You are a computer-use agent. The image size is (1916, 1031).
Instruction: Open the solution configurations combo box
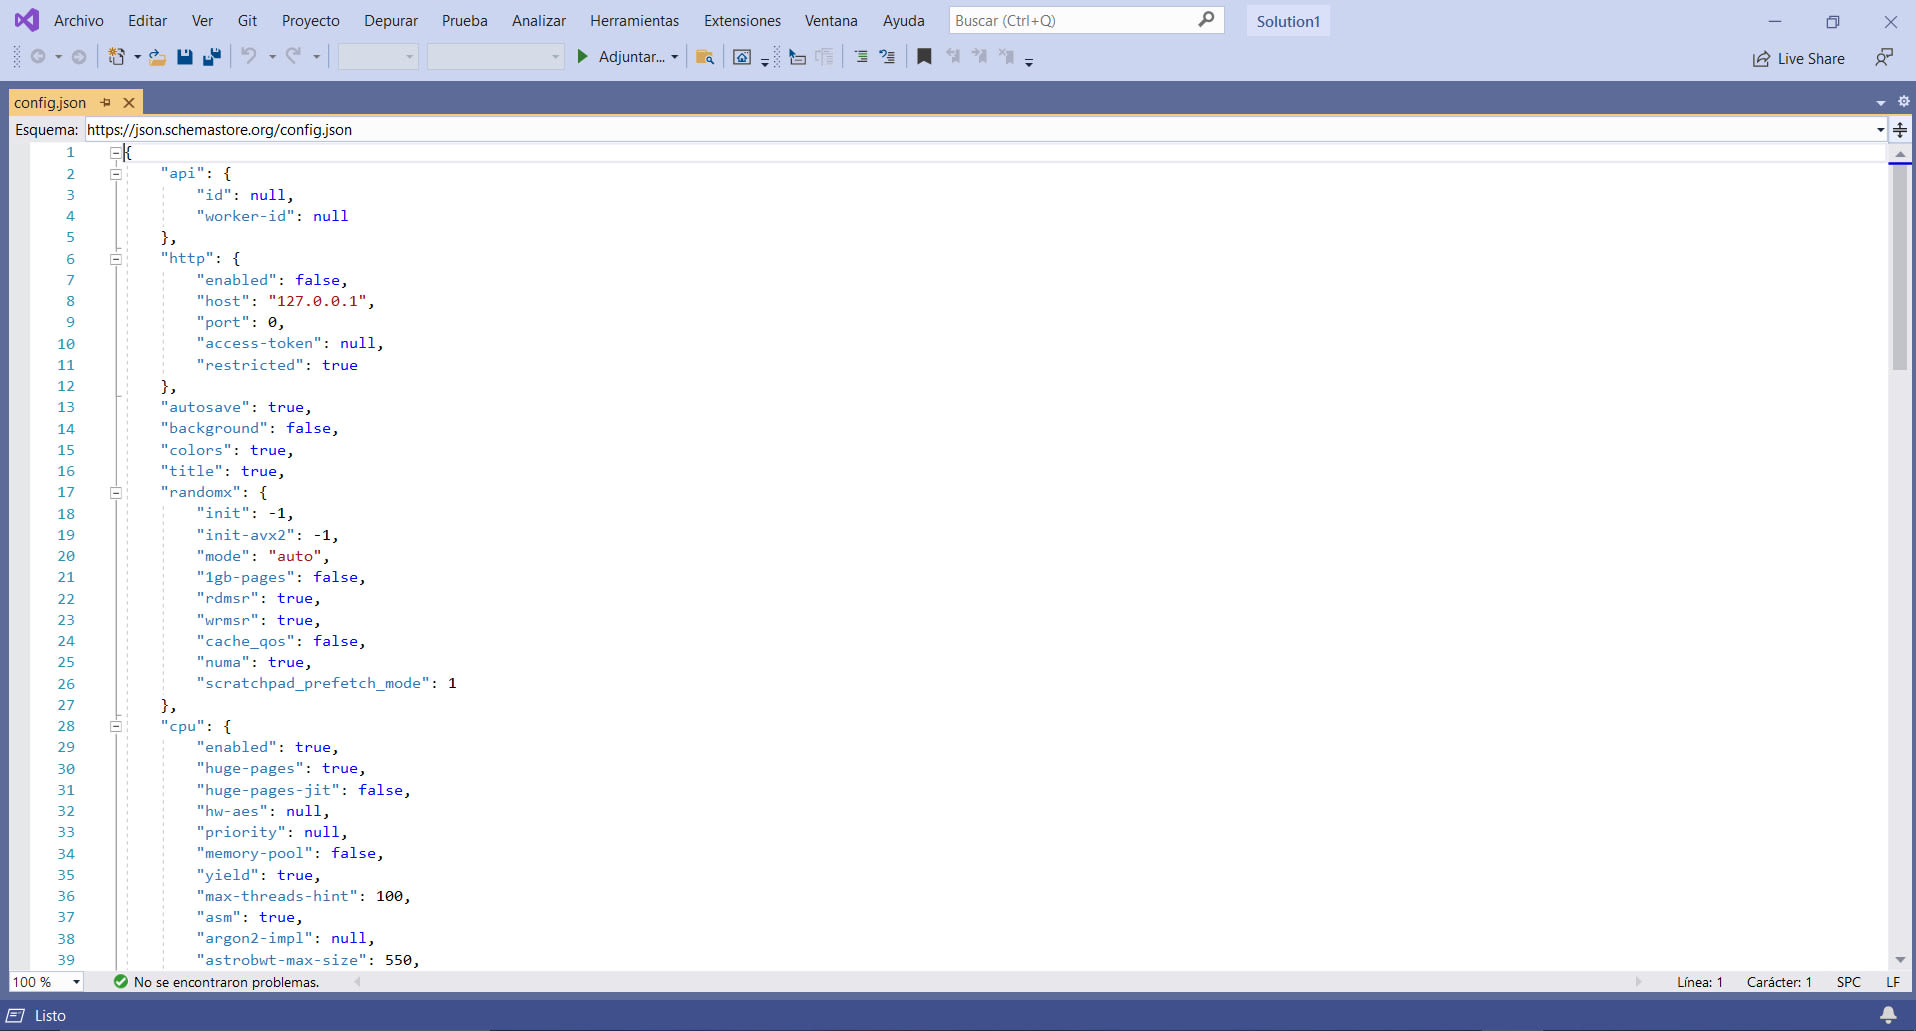click(378, 57)
